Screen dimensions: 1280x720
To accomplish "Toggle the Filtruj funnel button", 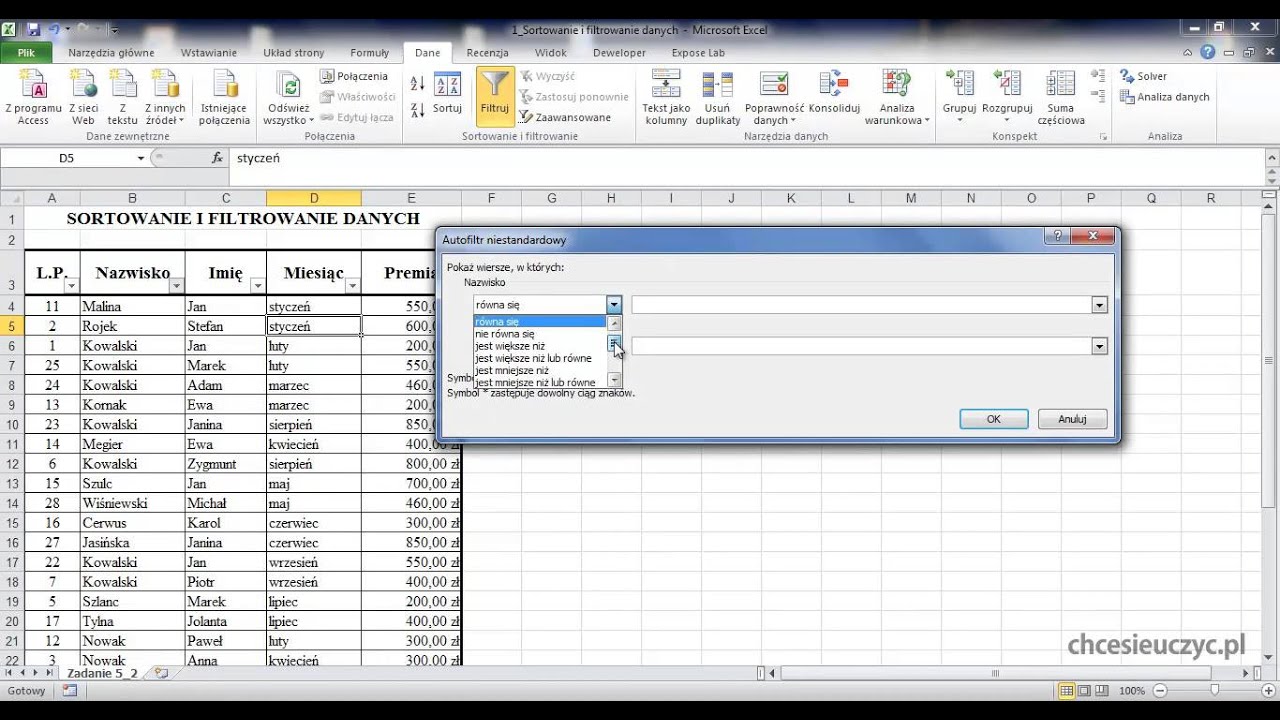I will pyautogui.click(x=495, y=95).
